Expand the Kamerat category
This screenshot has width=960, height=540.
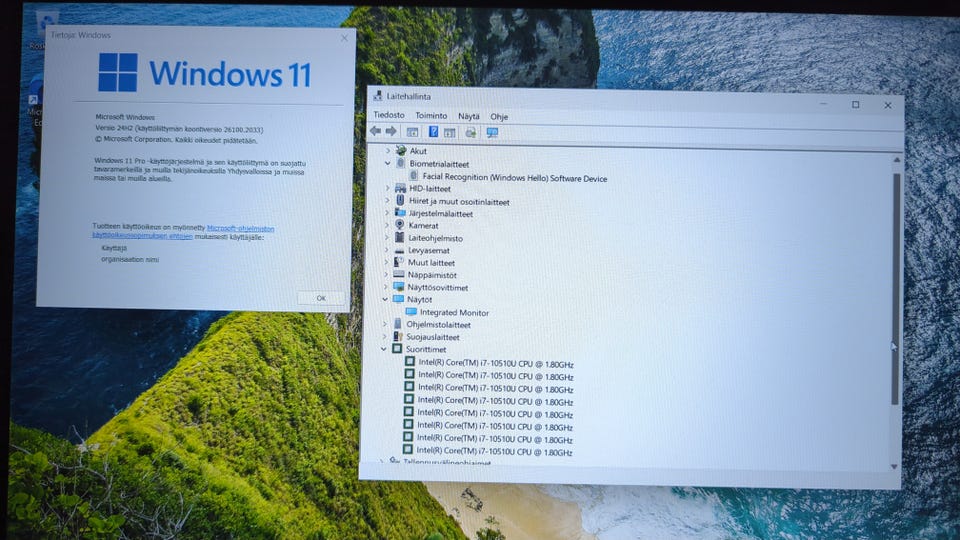(x=386, y=225)
